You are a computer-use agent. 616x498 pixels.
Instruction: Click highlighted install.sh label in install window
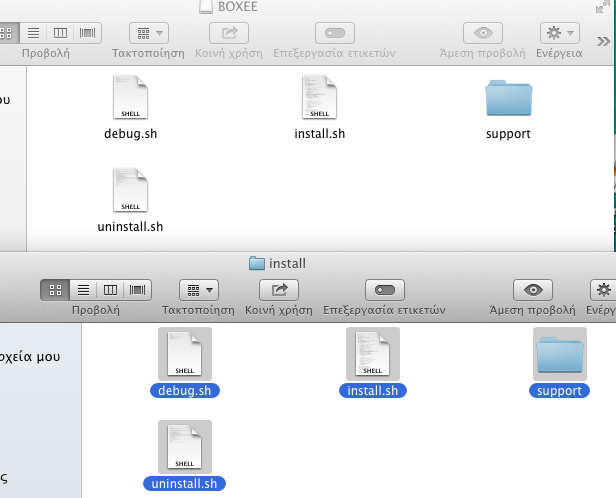click(x=373, y=391)
